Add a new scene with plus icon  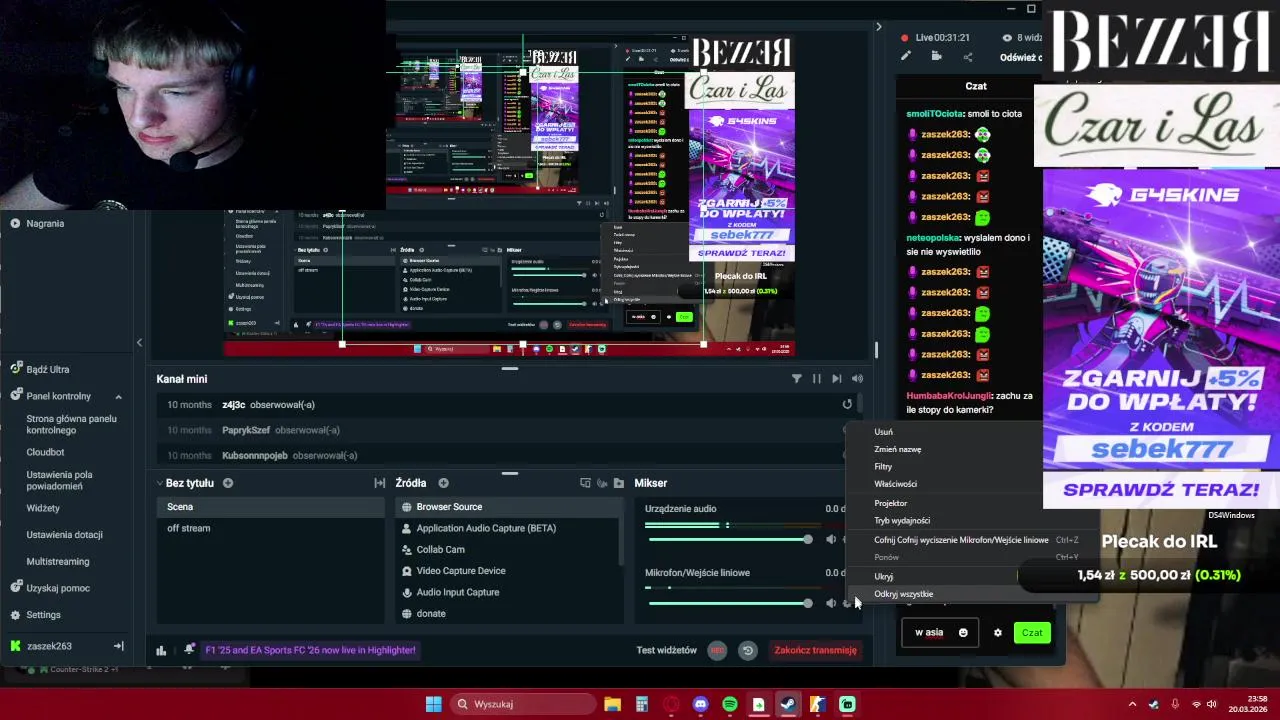(x=228, y=483)
